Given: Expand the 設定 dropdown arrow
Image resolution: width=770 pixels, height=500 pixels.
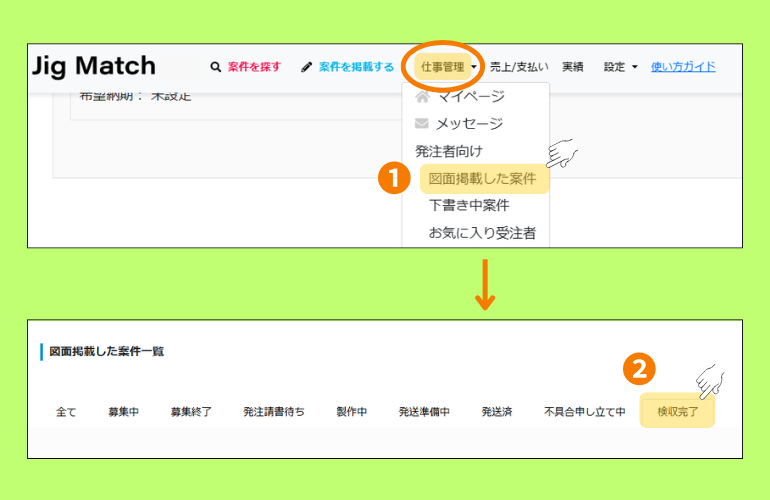Looking at the screenshot, I should coord(634,67).
